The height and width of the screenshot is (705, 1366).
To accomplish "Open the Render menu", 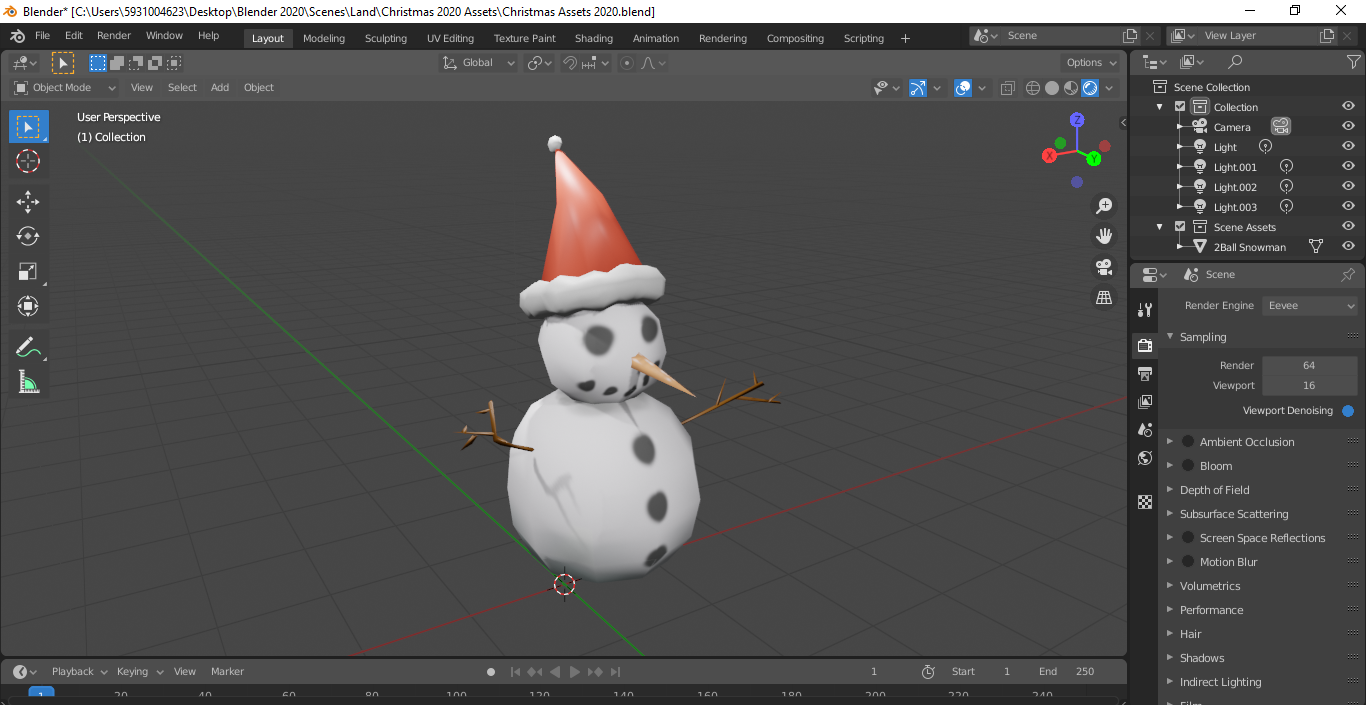I will coord(113,35).
